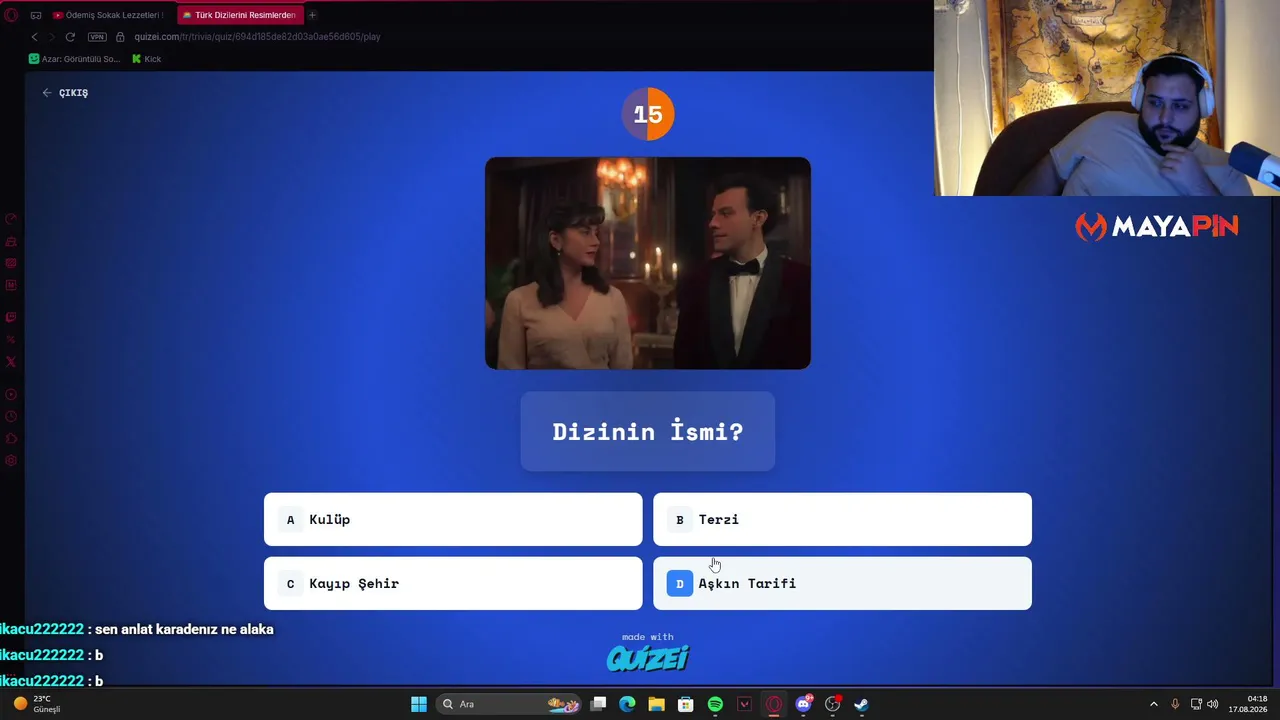Choose answer C Kayıp Şehir
Image resolution: width=1280 pixels, height=720 pixels.
coord(453,583)
